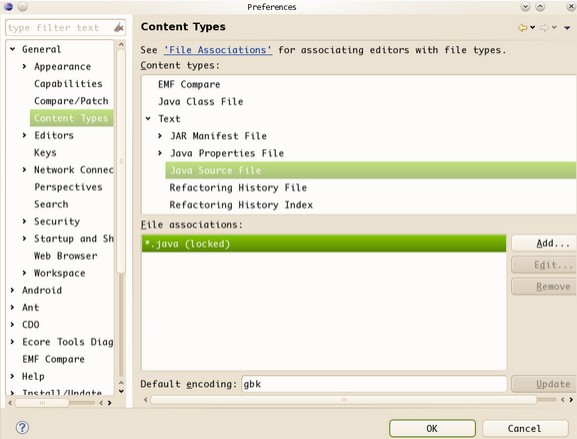Viewport: 577px width, 439px height.
Task: Open the back history dropdown arrow
Action: [x=532, y=28]
